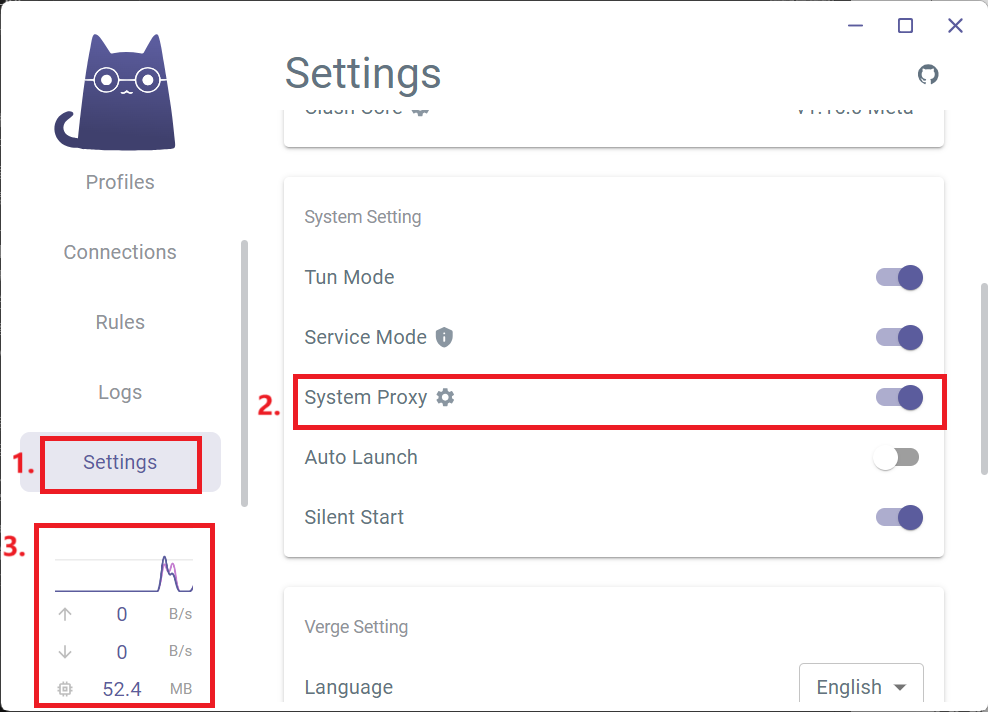Open the Clash Core gear icon
The width and height of the screenshot is (988, 712).
coord(420,111)
